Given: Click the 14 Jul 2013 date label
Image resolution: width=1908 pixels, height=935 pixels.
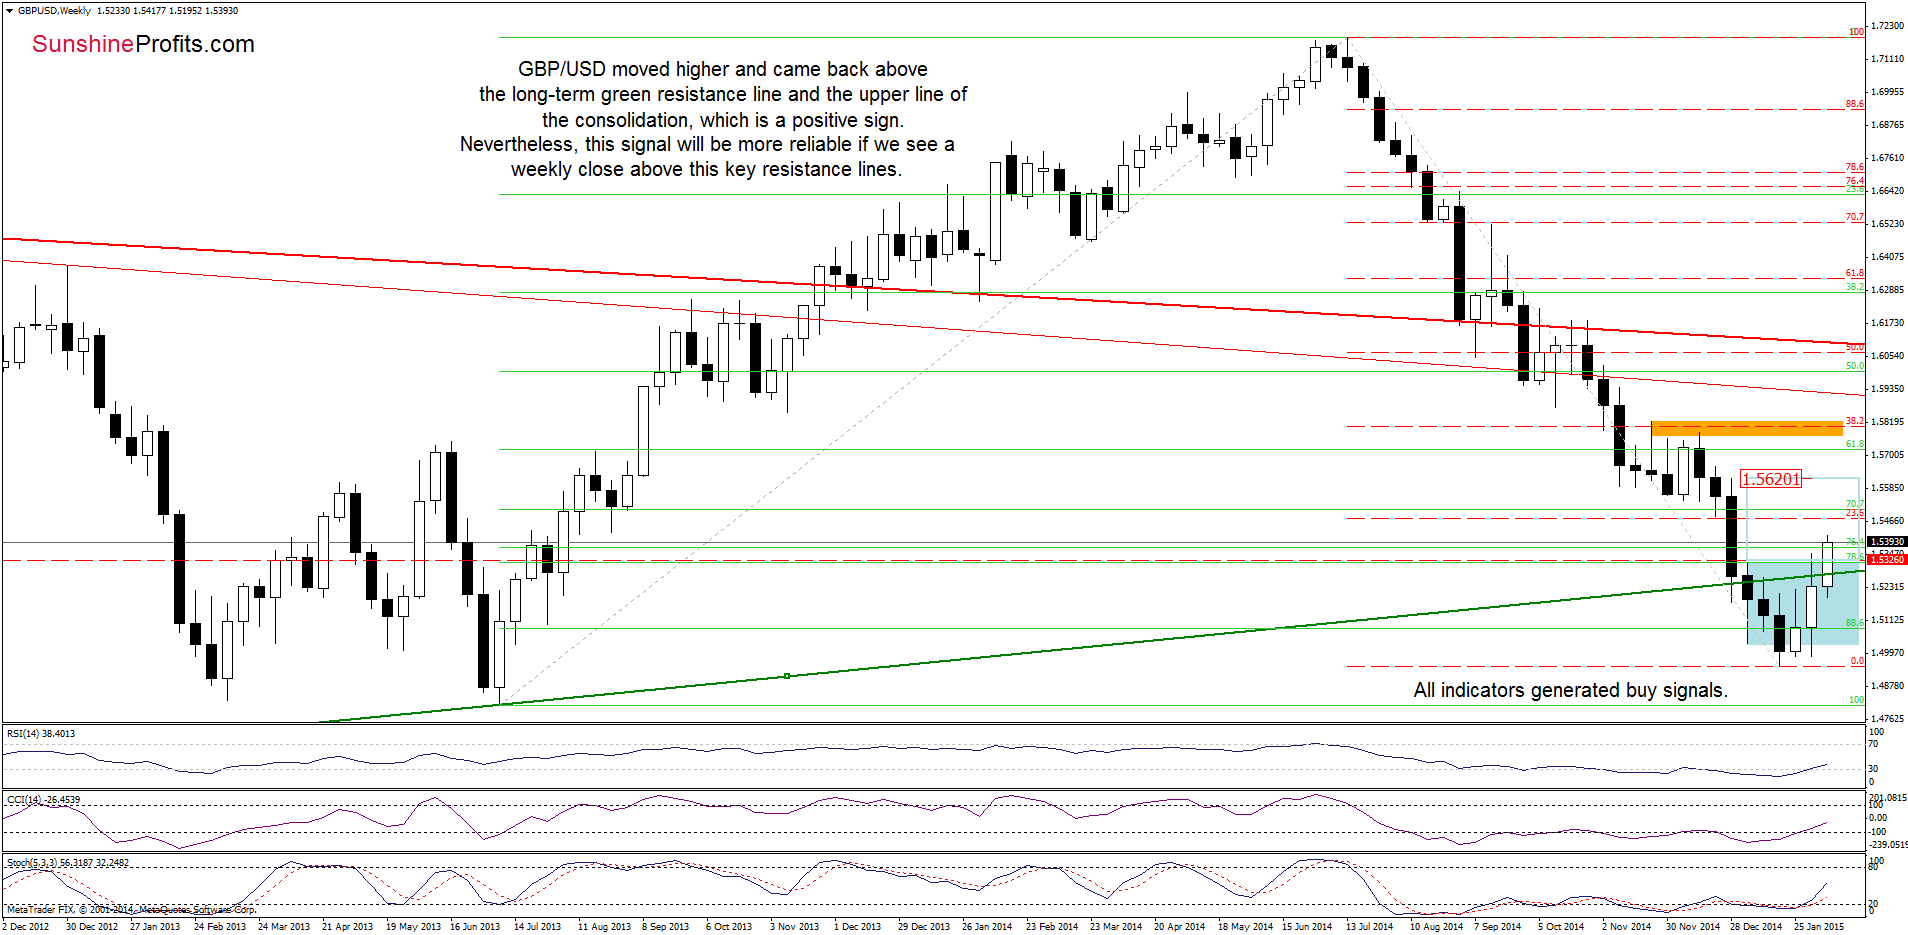Looking at the screenshot, I should 538,926.
